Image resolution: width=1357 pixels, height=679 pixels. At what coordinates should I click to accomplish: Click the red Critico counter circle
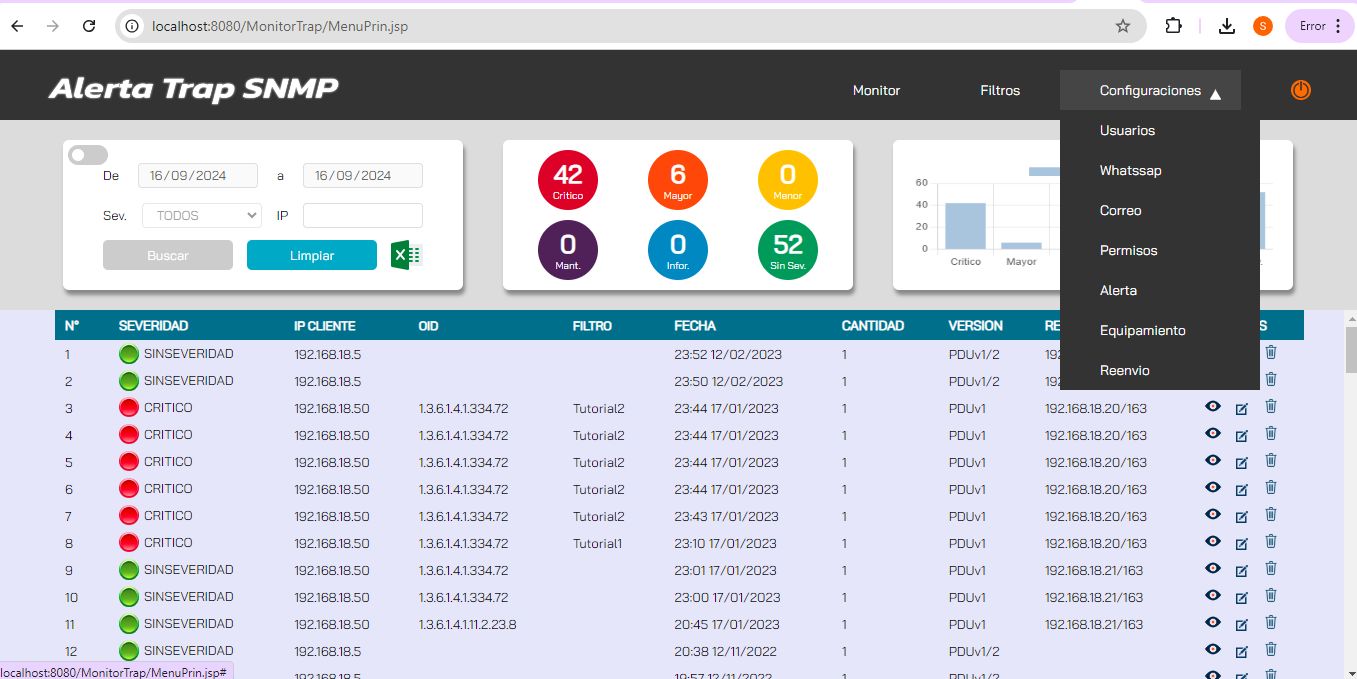[x=567, y=180]
